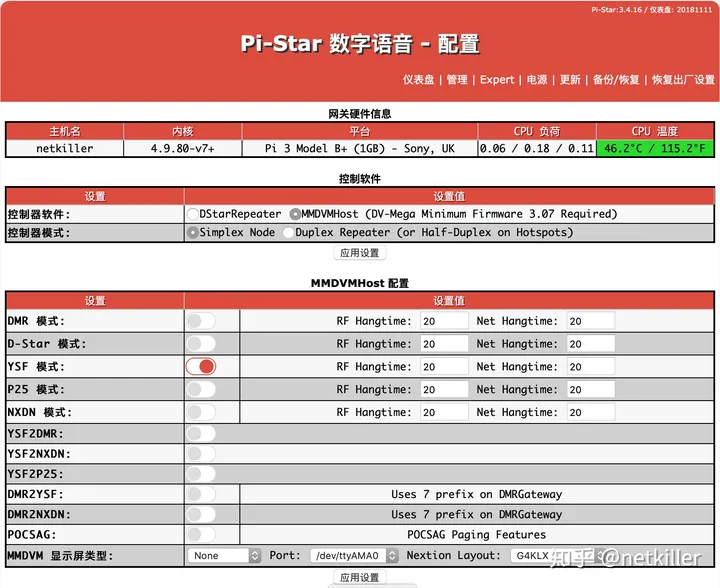Screen dimensions: 720x588
Task: Go to the Expert menu
Action: pyautogui.click(x=497, y=80)
